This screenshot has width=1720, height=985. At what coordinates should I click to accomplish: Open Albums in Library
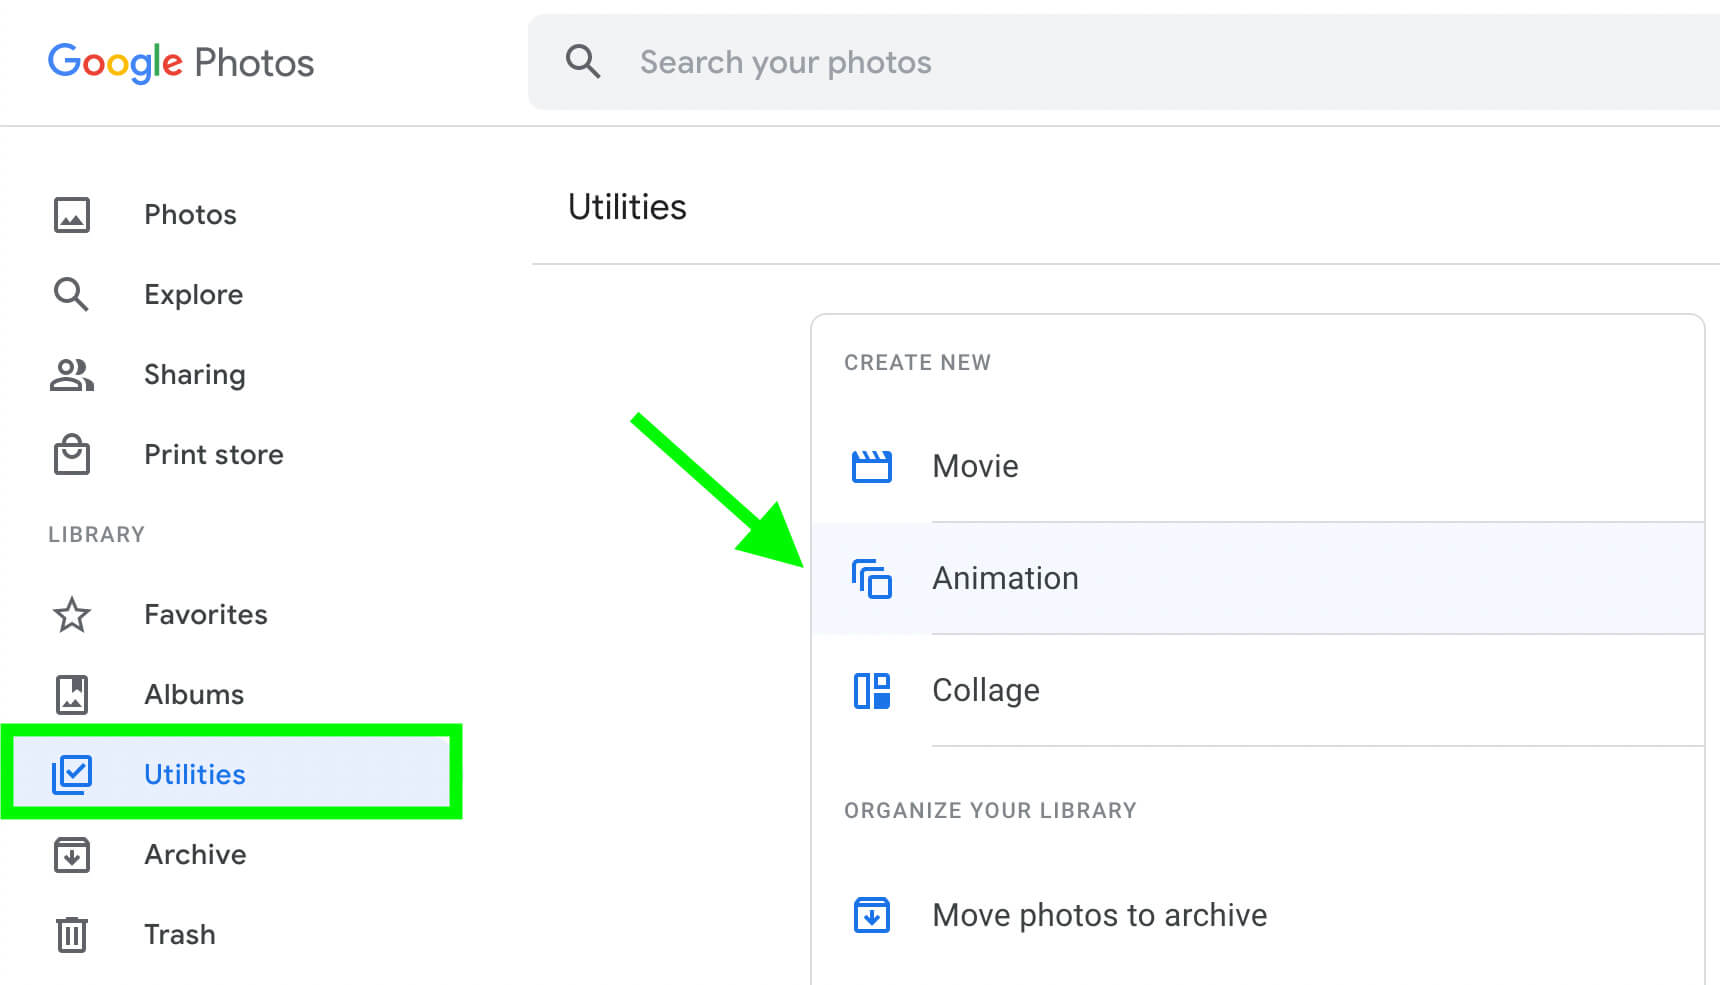(194, 695)
